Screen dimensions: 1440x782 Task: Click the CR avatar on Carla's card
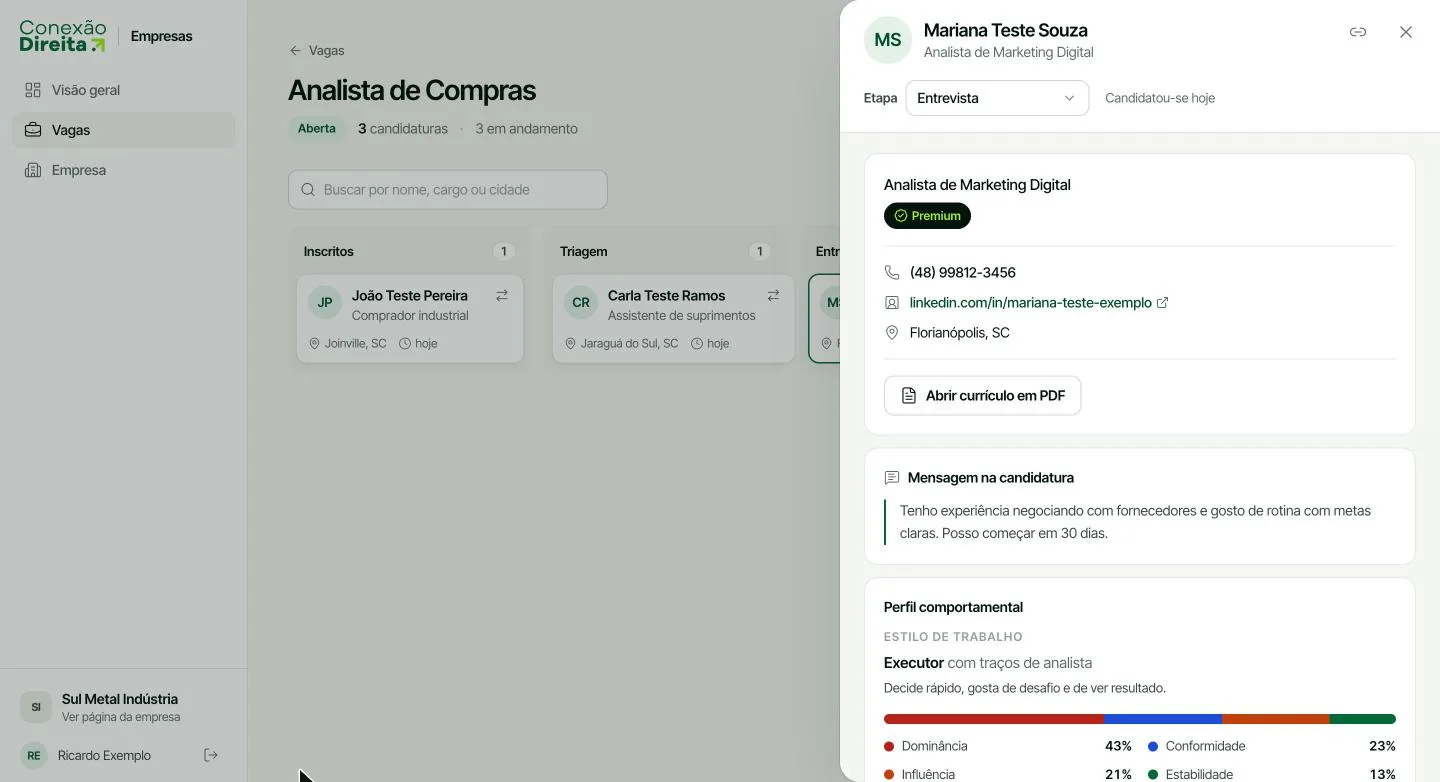click(x=581, y=302)
